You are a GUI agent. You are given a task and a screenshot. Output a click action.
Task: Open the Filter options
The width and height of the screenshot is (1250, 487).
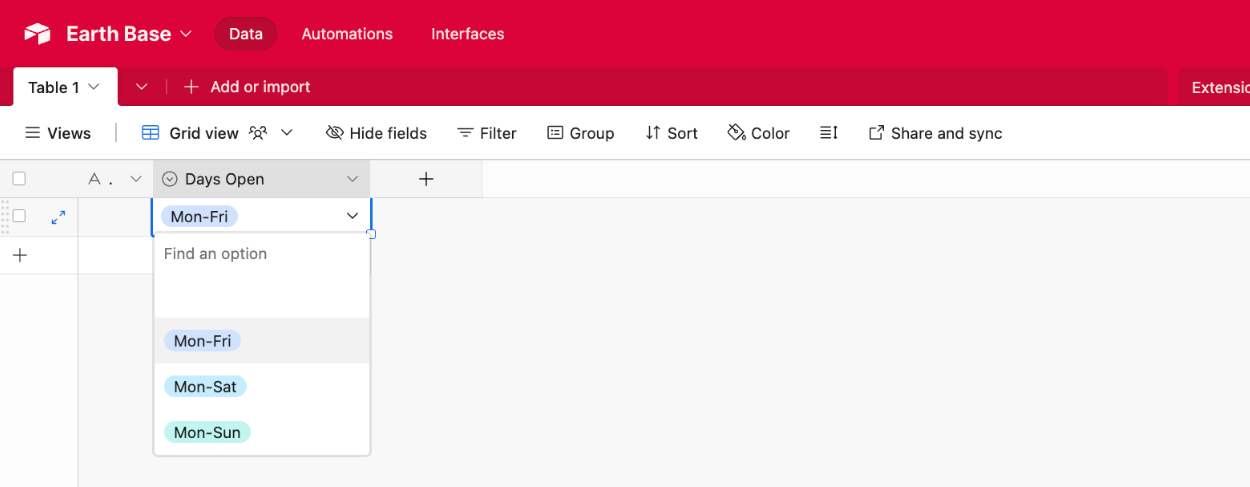point(487,133)
